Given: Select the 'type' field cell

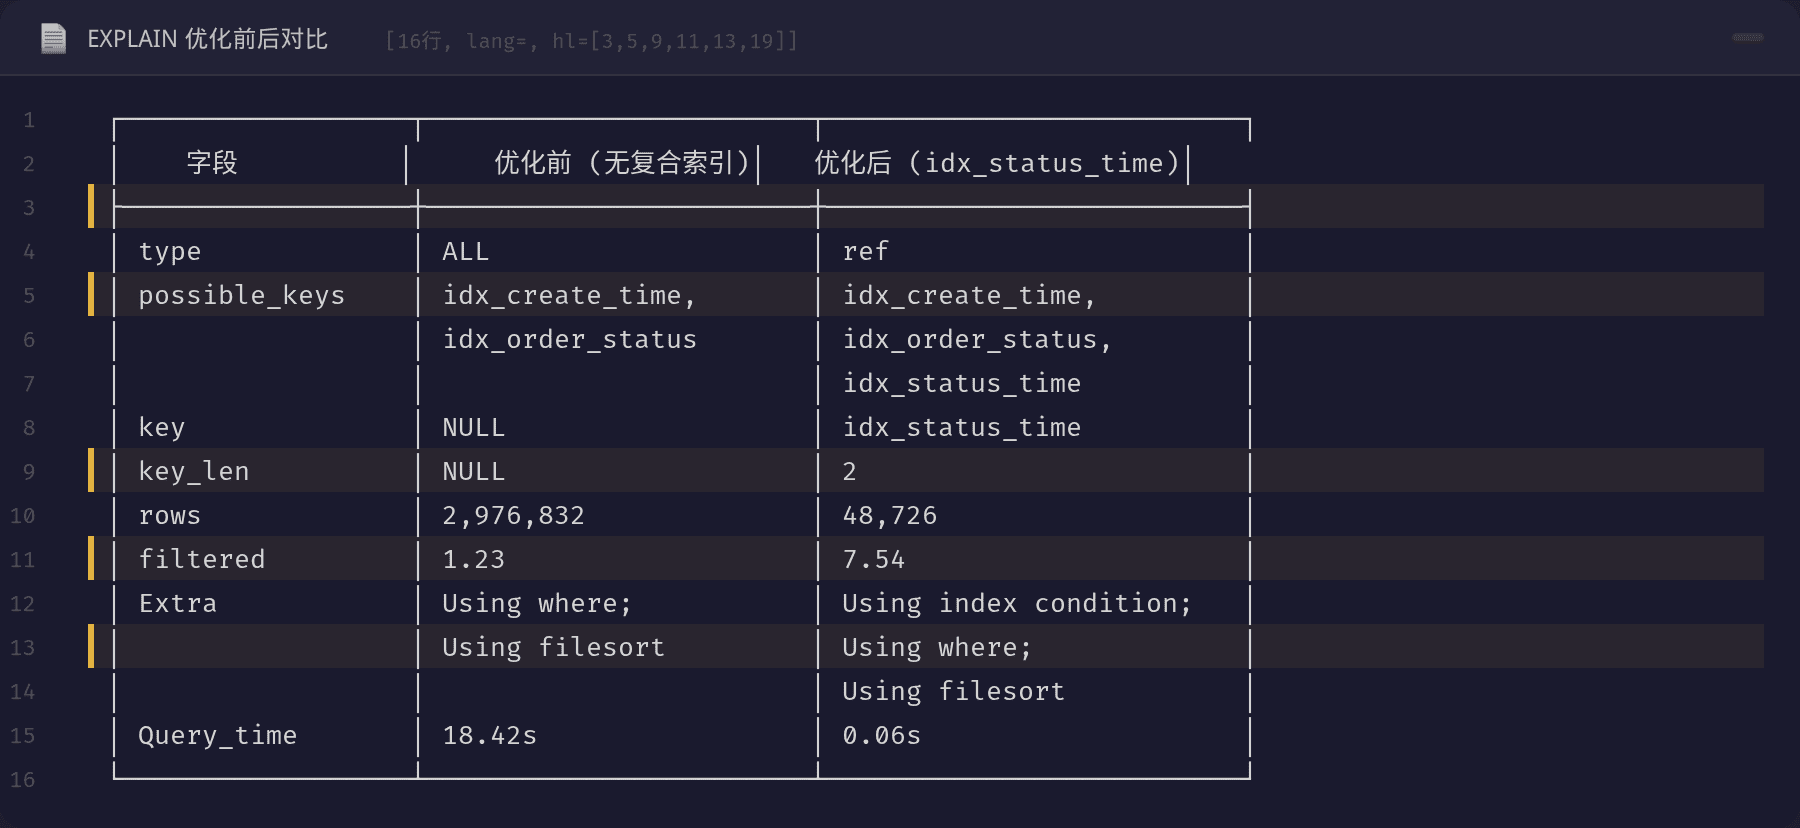Looking at the screenshot, I should coord(170,252).
